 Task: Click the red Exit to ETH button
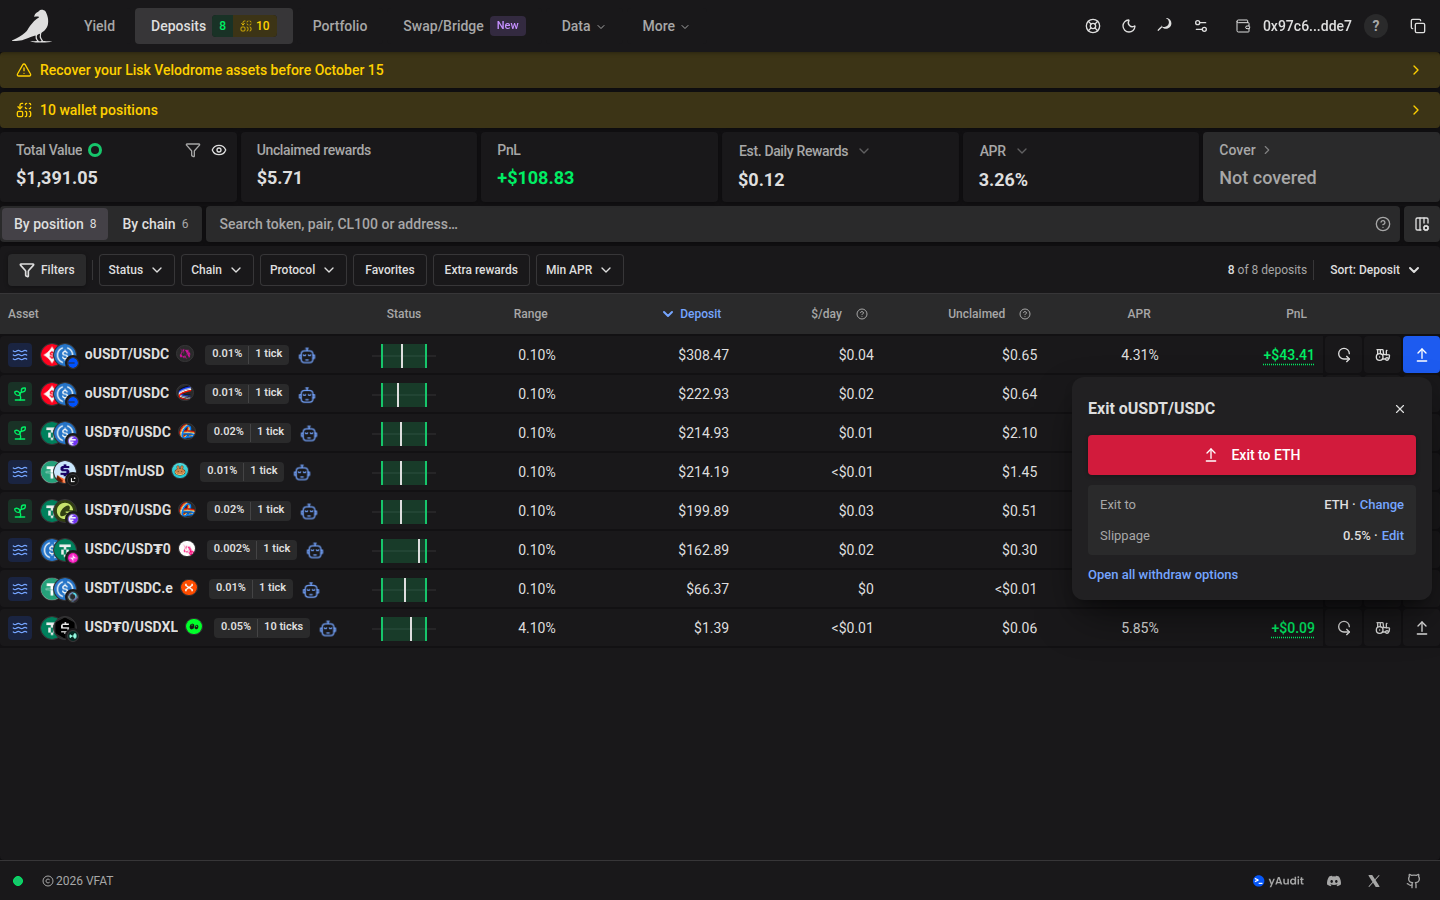1252,455
